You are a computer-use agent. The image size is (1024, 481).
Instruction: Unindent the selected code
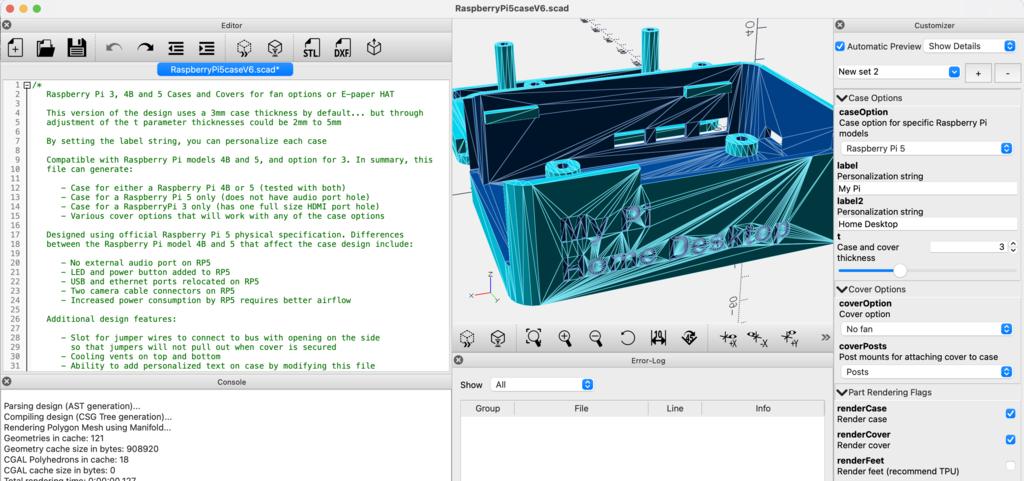click(x=176, y=48)
